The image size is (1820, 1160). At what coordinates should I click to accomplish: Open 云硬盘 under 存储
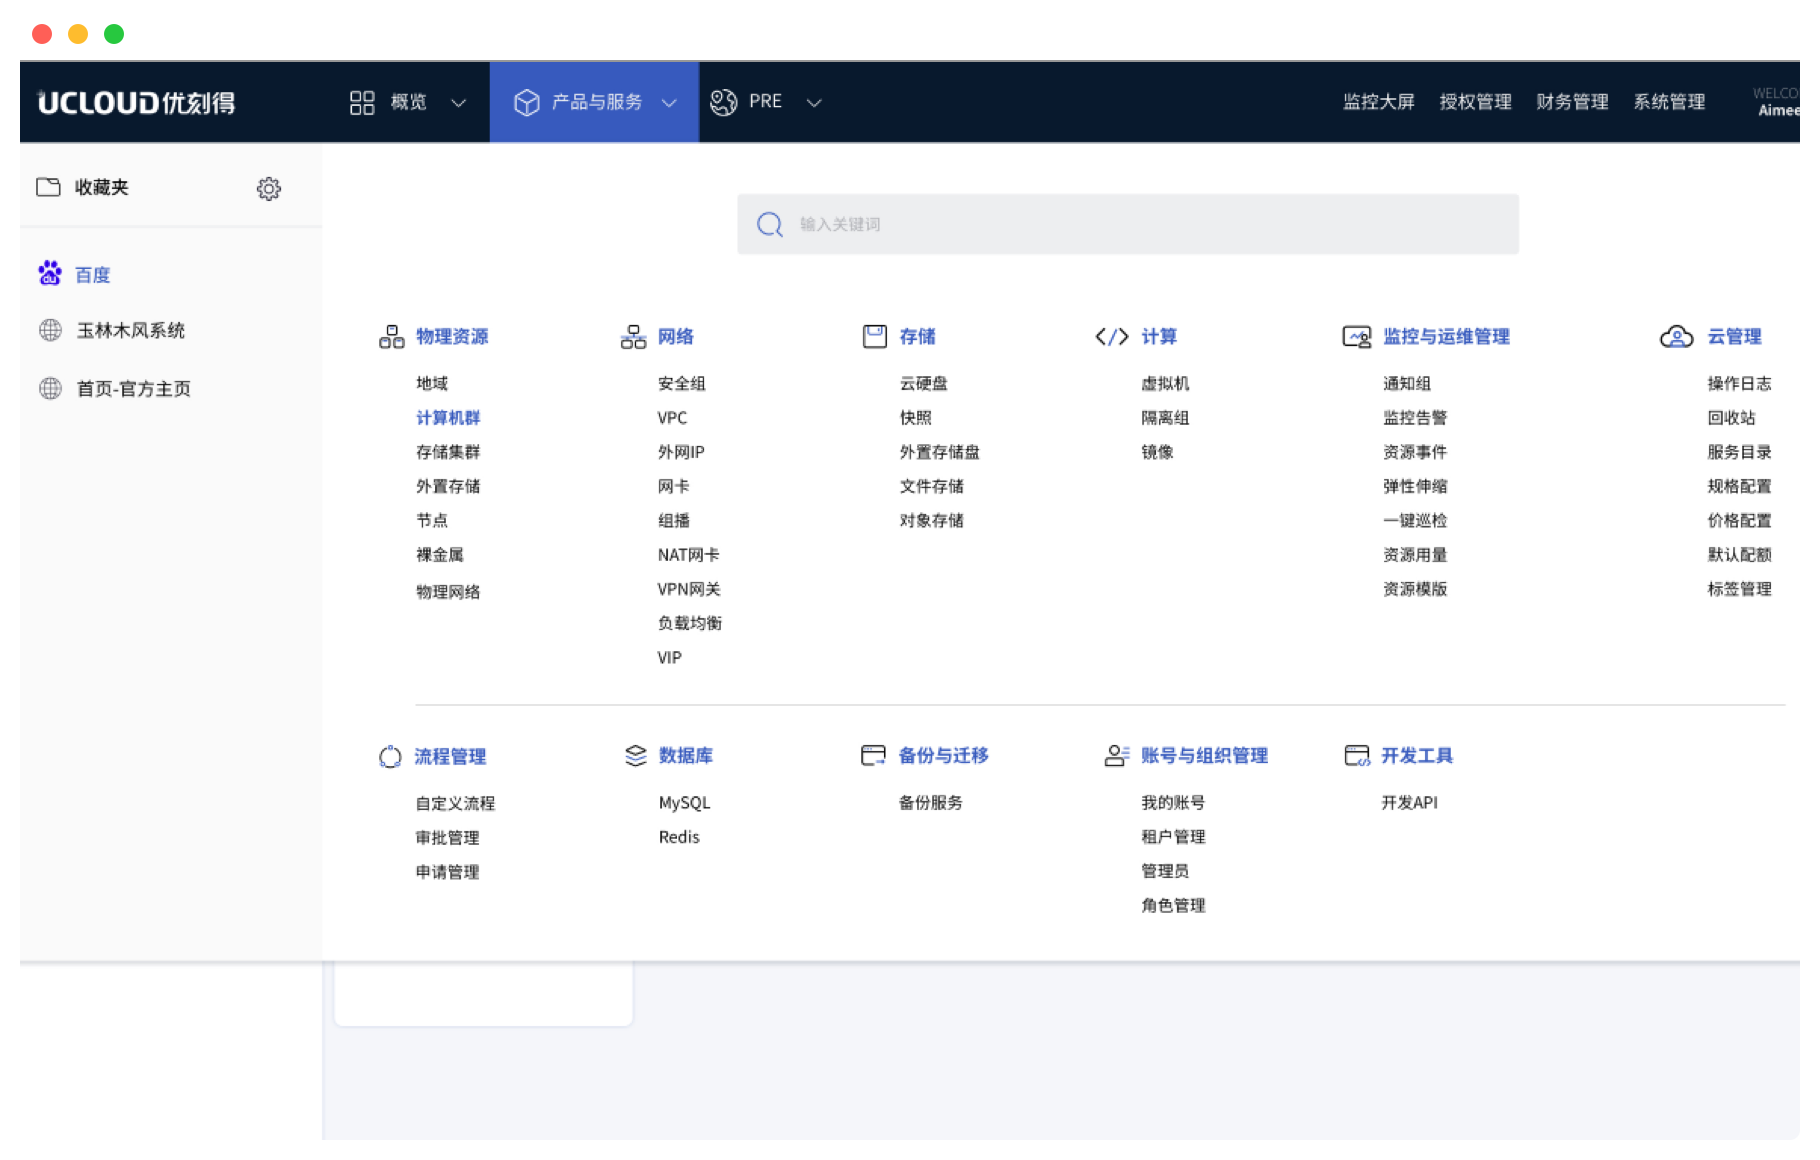tap(923, 384)
